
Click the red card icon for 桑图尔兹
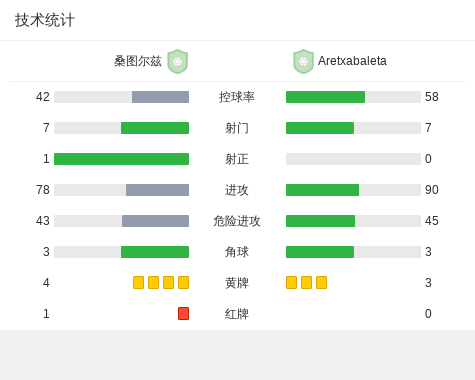(x=183, y=313)
